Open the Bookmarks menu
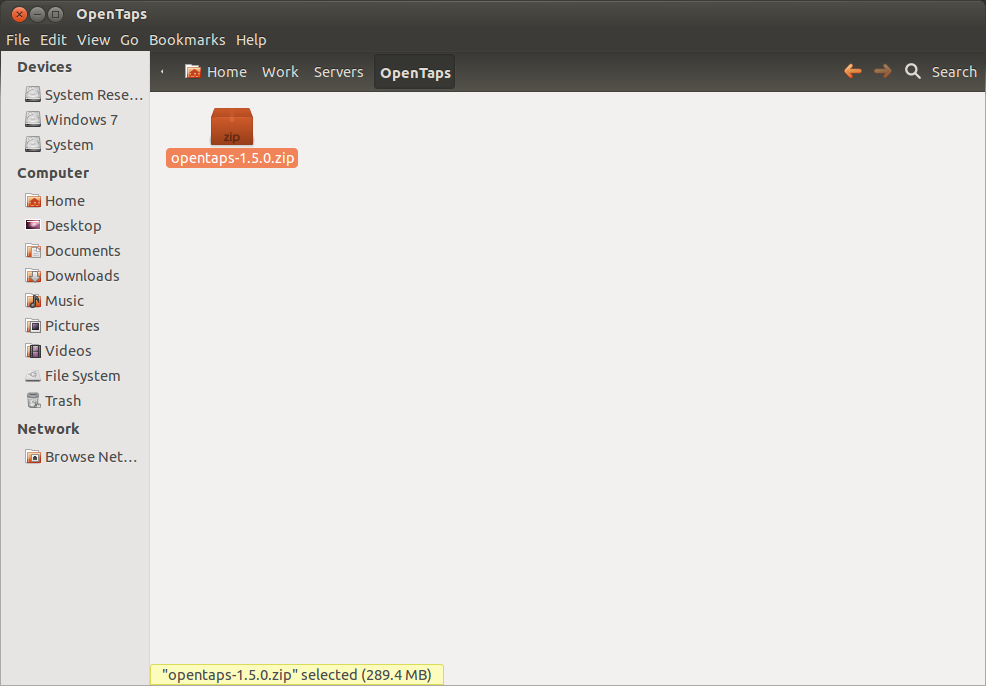Screen dimensions: 986x686 point(187,39)
